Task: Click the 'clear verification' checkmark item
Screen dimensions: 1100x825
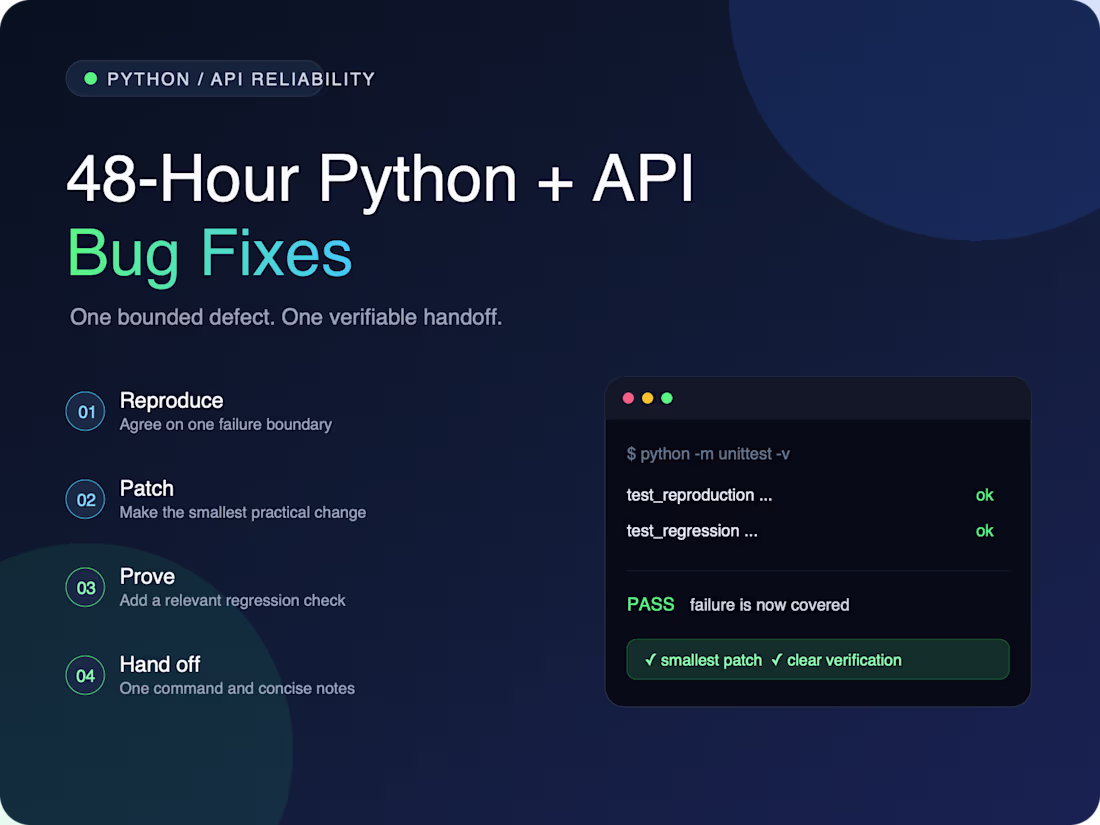Action: click(836, 660)
